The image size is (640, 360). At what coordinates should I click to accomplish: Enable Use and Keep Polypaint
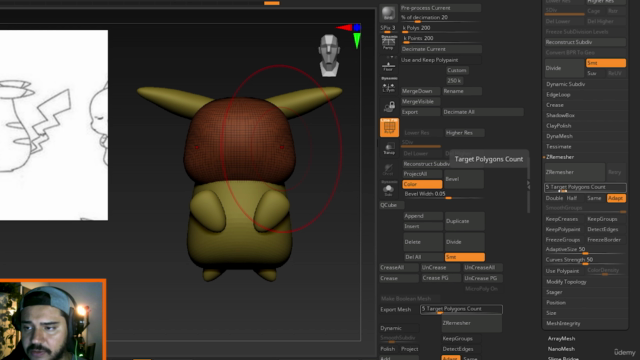point(440,60)
